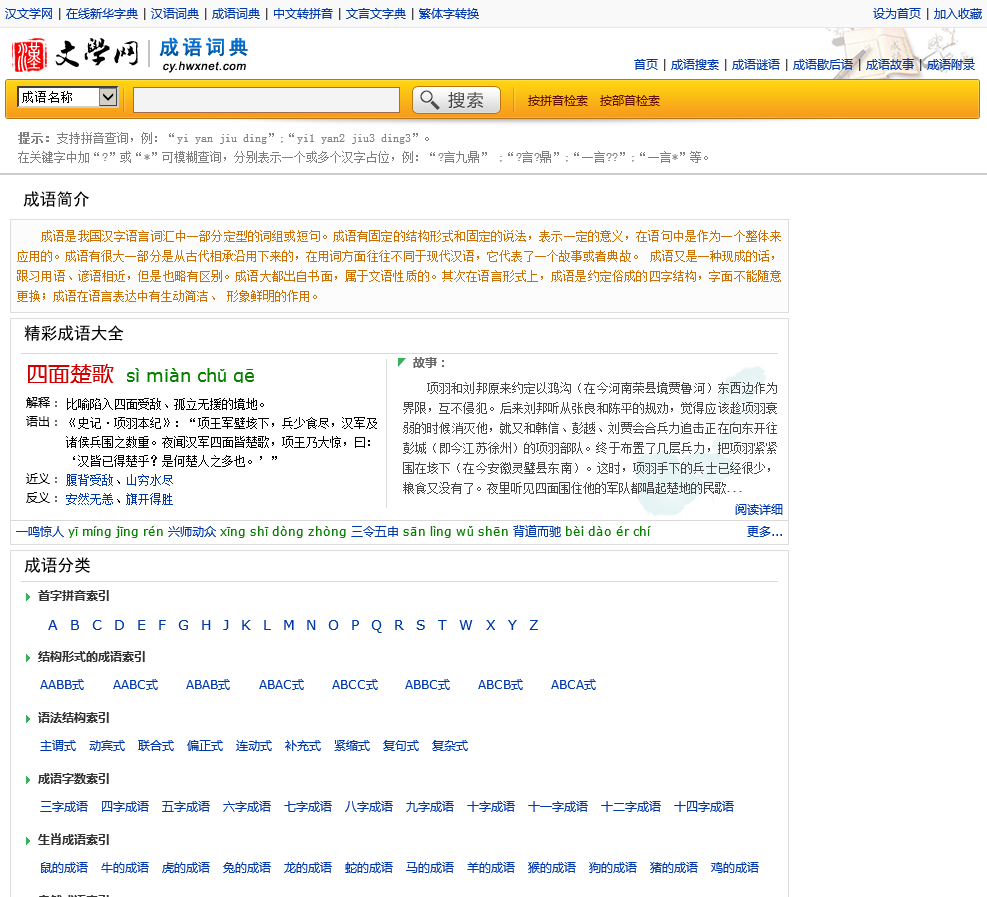
Task: Click 更多... for more idioms
Action: pyautogui.click(x=764, y=532)
